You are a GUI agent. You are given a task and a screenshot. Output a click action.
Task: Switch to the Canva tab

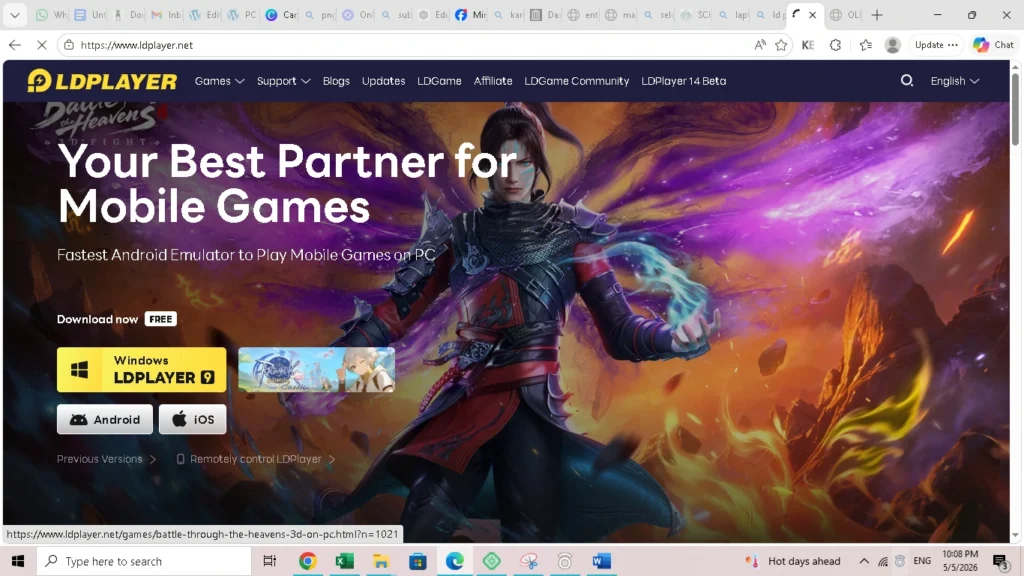click(x=281, y=14)
